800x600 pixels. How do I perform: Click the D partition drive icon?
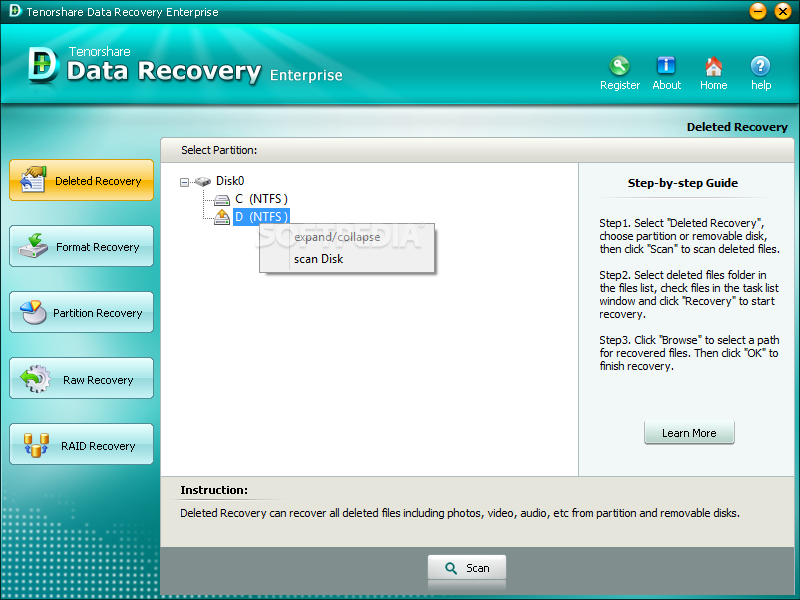tap(222, 217)
